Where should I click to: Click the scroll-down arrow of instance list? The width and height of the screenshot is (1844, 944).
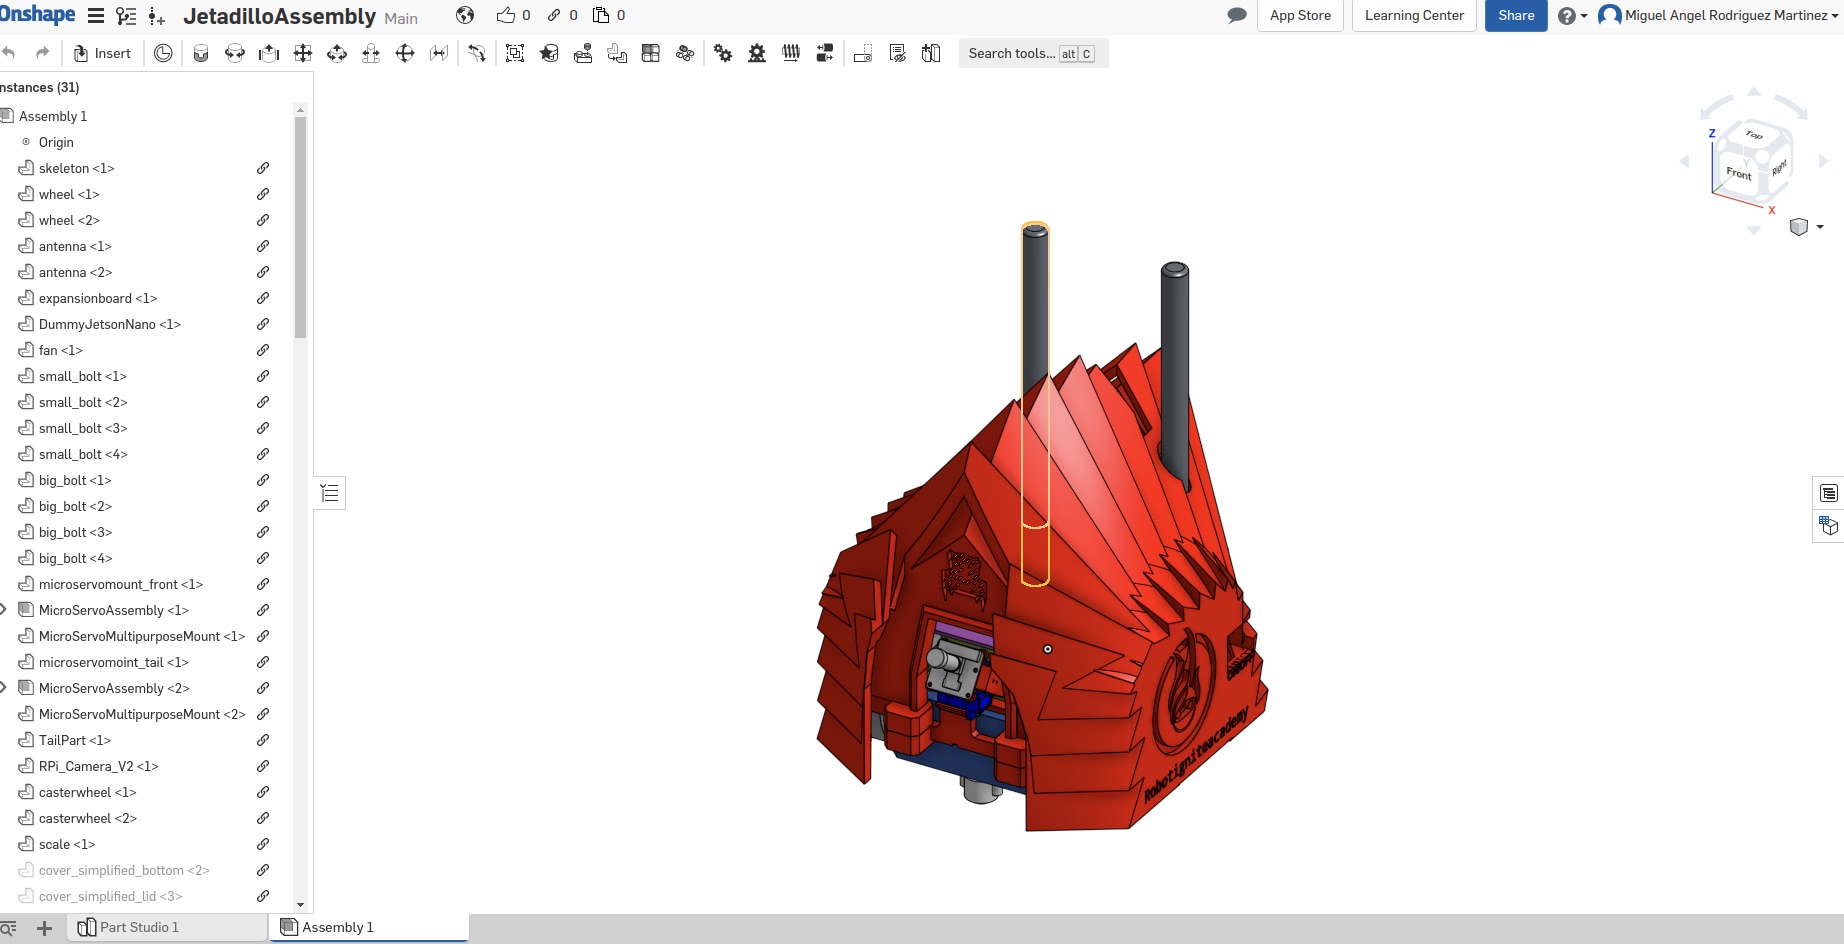click(x=300, y=905)
